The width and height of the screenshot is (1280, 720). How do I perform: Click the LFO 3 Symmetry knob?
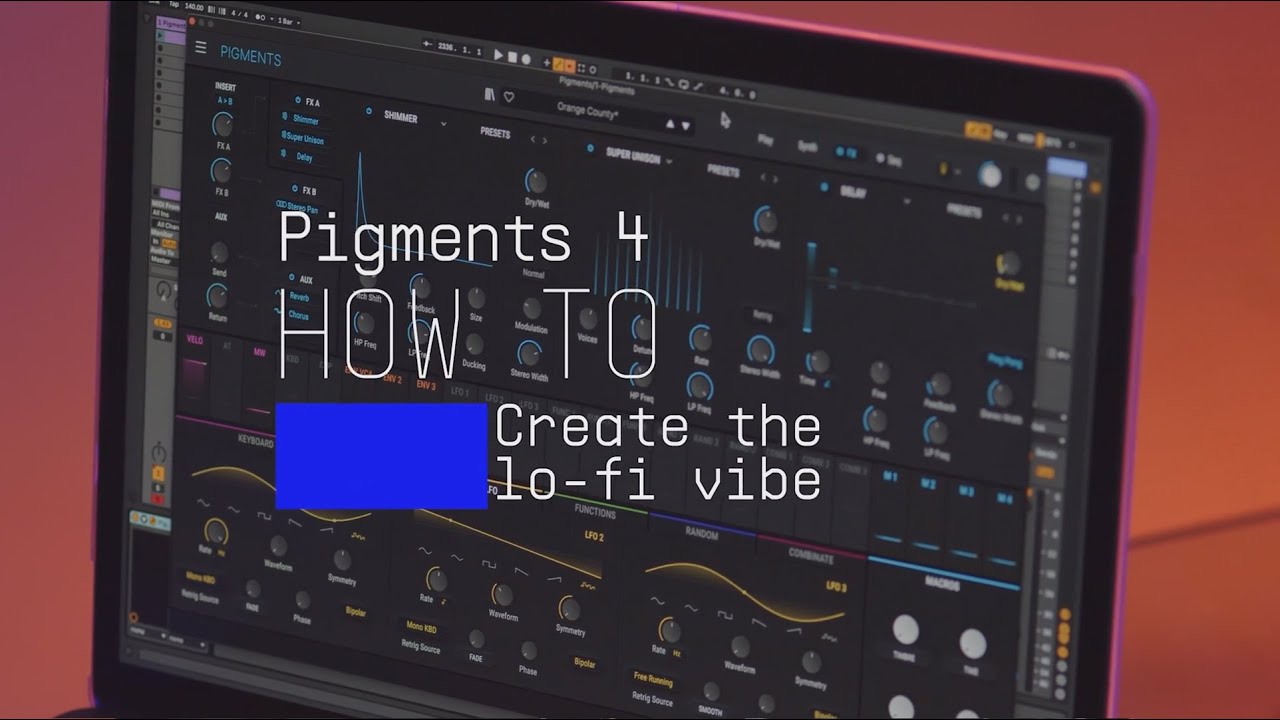(x=811, y=661)
